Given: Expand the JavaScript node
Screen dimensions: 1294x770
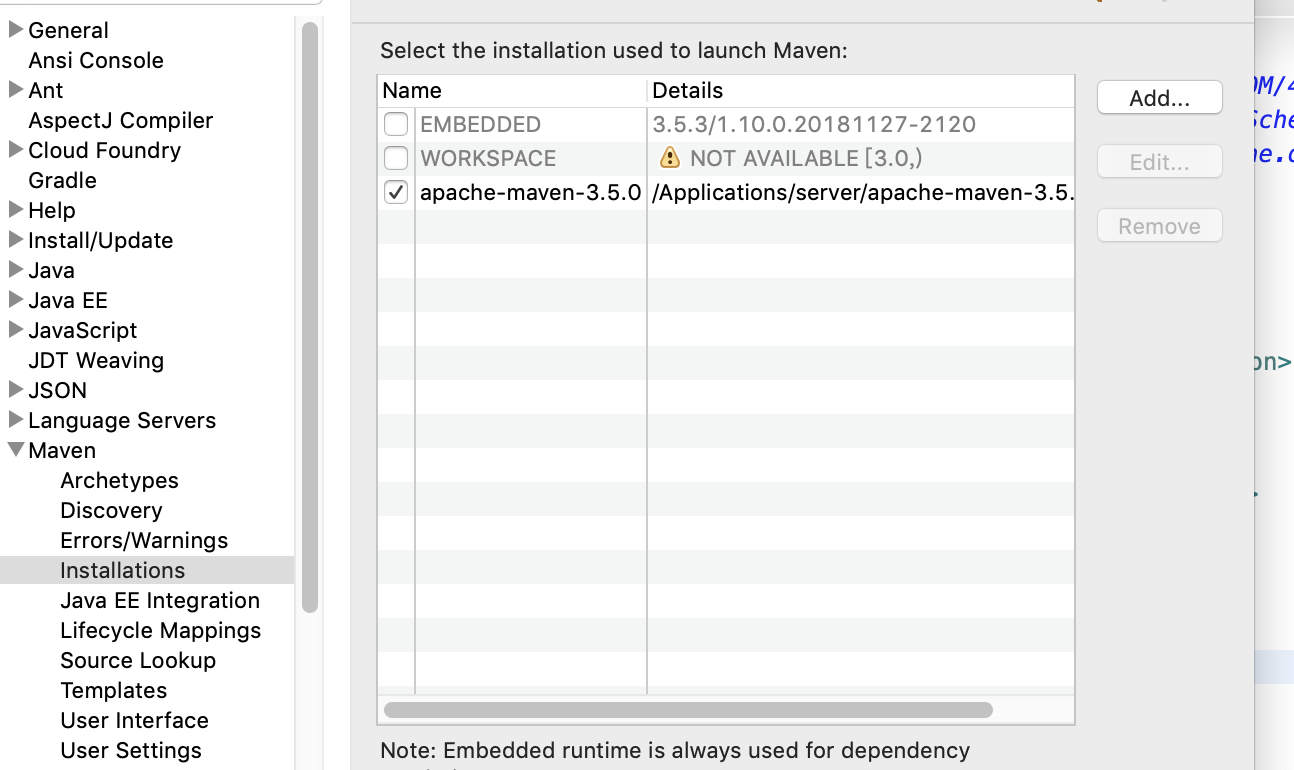Looking at the screenshot, I should pos(15,330).
